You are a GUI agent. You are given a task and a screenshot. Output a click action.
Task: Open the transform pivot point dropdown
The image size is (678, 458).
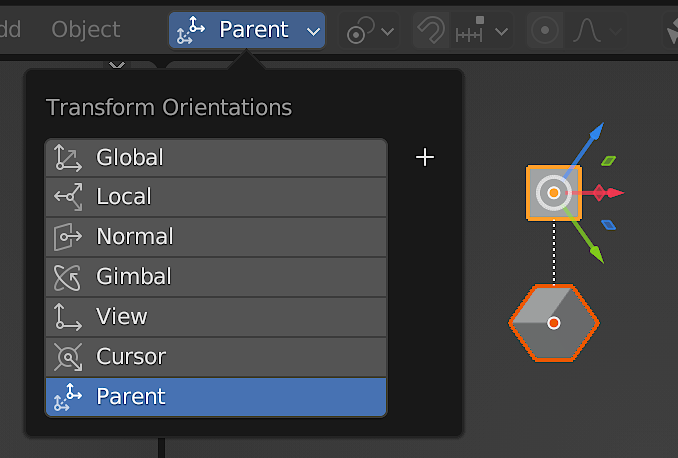pos(369,30)
